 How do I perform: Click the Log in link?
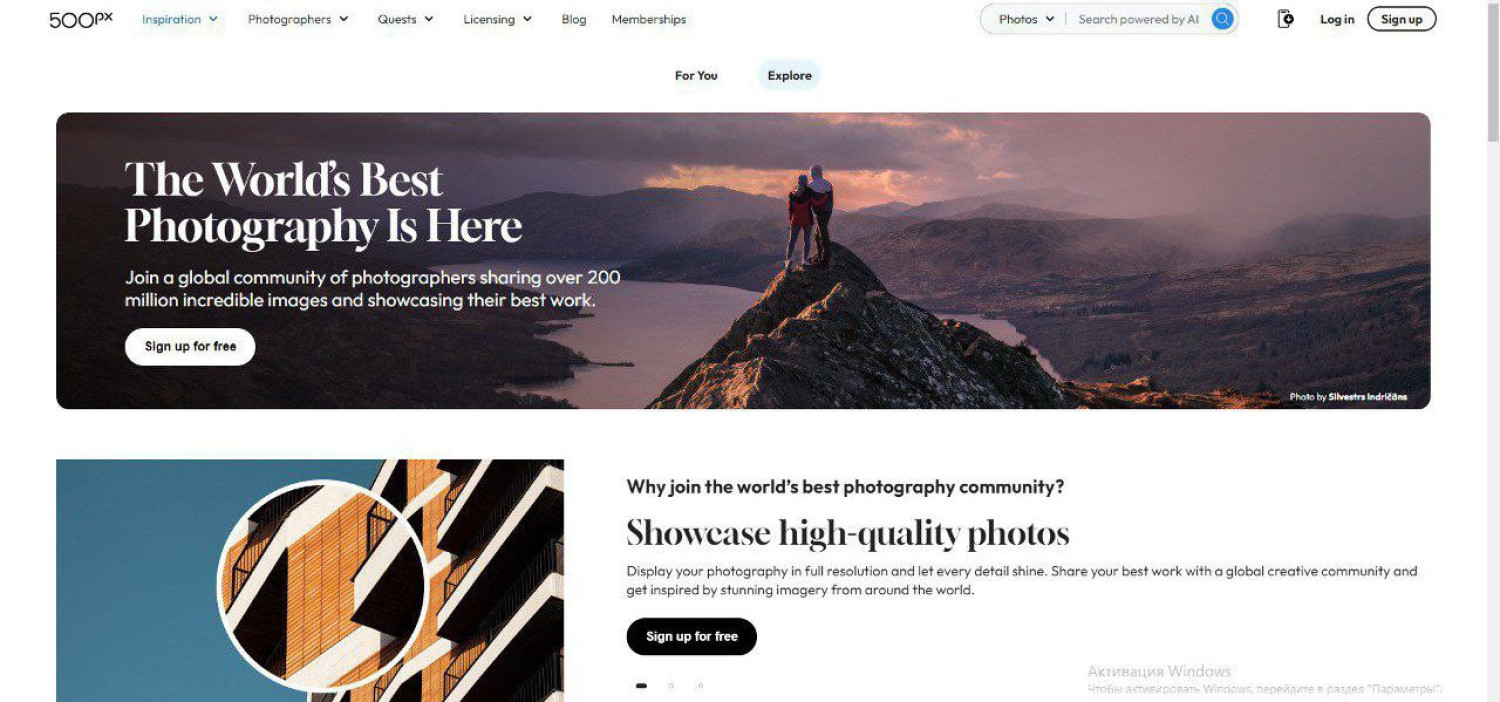[x=1337, y=19]
